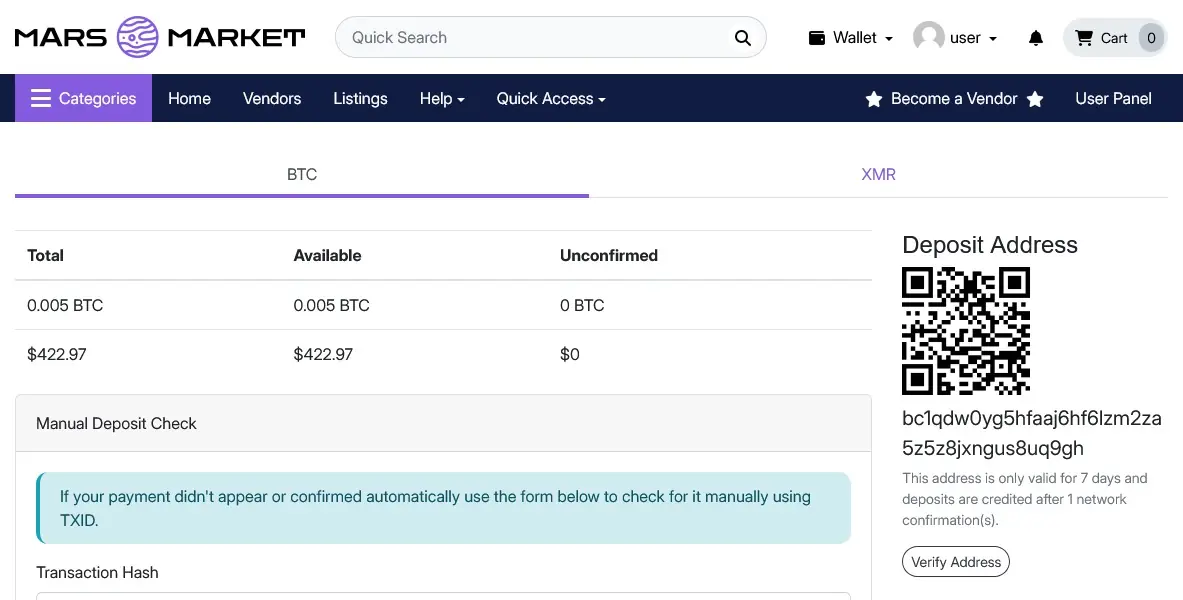The width and height of the screenshot is (1183, 600).
Task: Click the shopping cart icon
Action: click(1083, 38)
